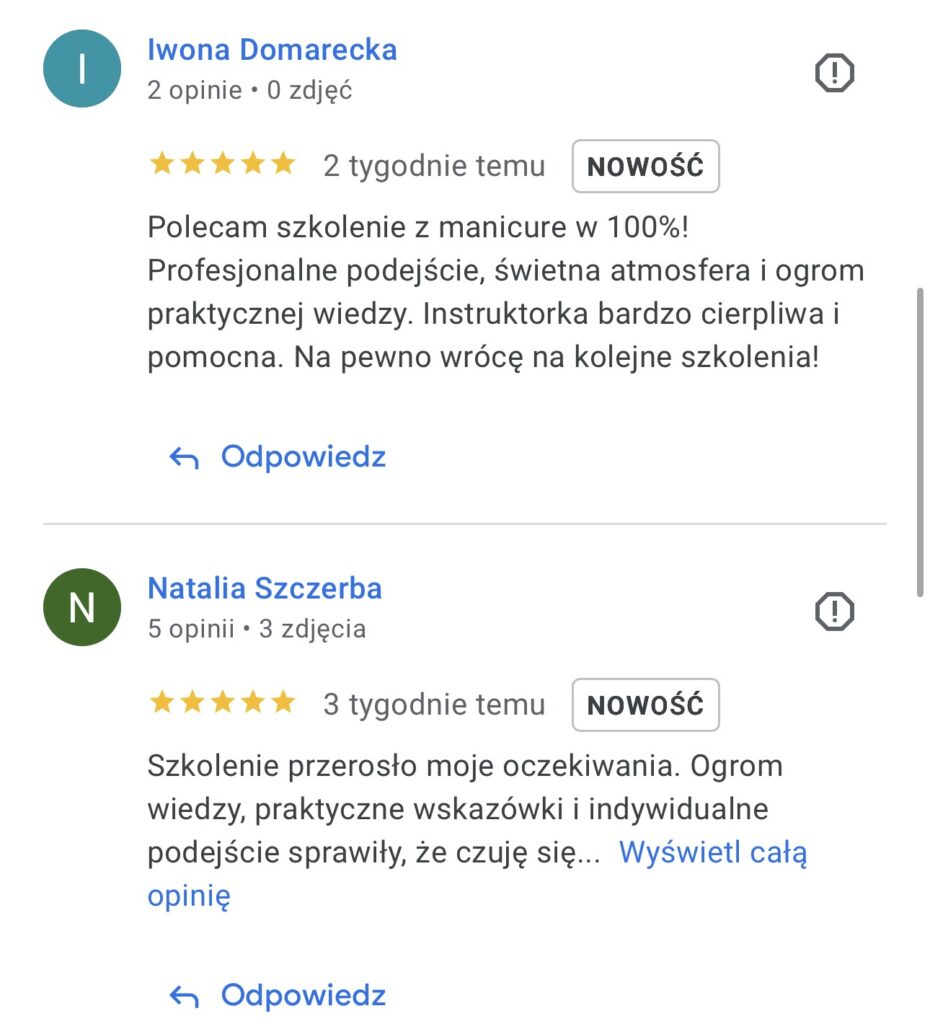The width and height of the screenshot is (930, 1024).
Task: Click "Odpowiedz" text under Natalia's review
Action: click(303, 995)
